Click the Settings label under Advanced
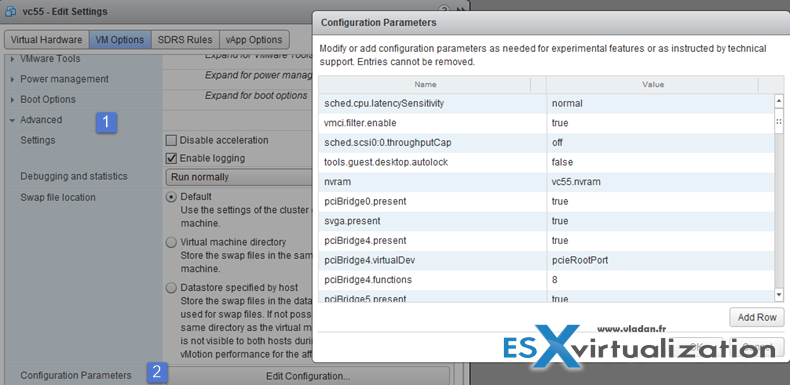This screenshot has width=790, height=385. [x=37, y=140]
